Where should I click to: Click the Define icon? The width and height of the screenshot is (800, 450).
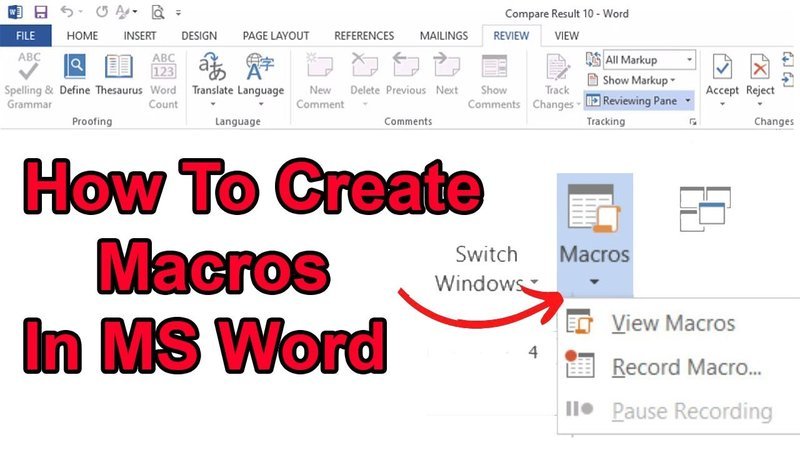click(x=74, y=74)
